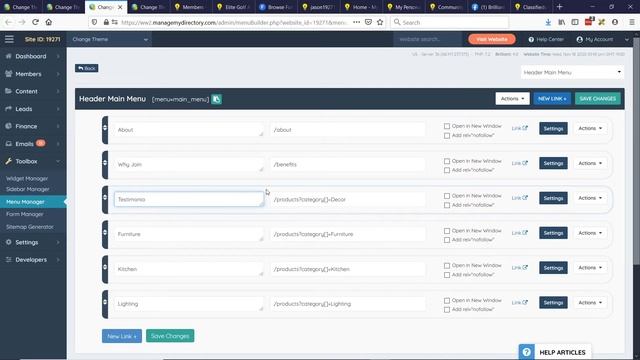
Task: Click the bottom Save Changes button
Action: [170, 336]
